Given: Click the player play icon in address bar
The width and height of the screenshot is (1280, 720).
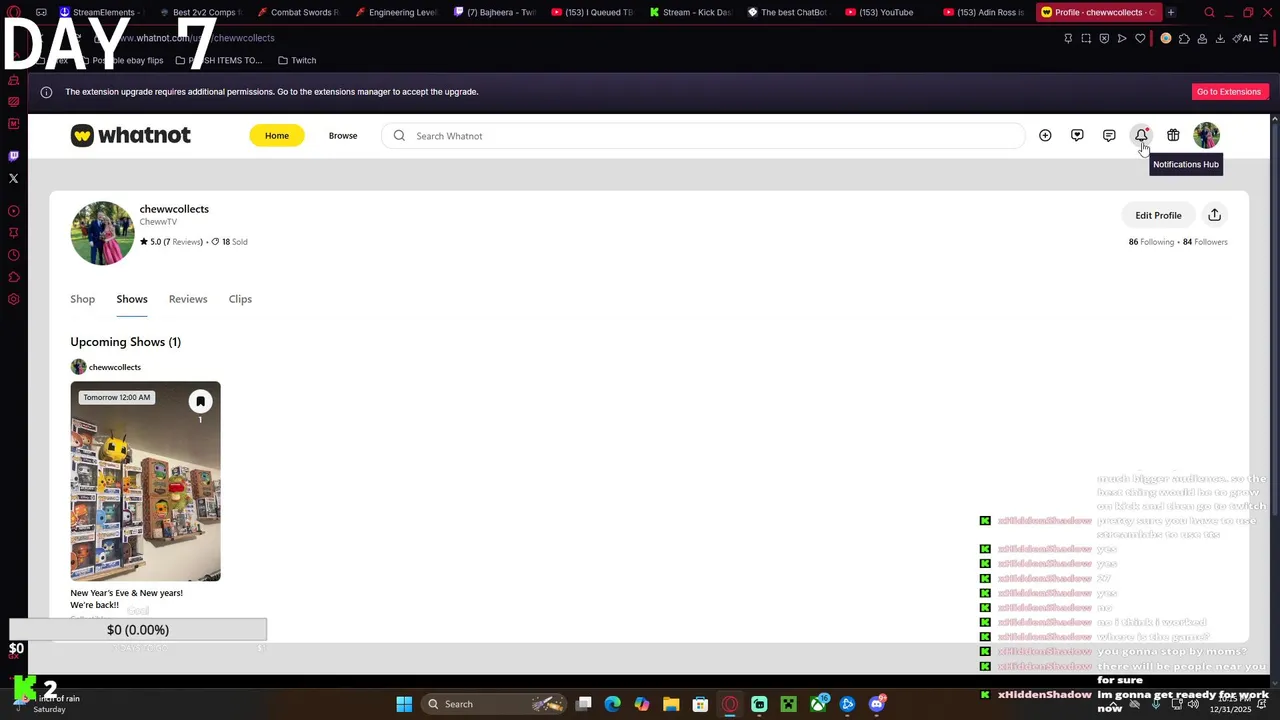Looking at the screenshot, I should point(1122,38).
